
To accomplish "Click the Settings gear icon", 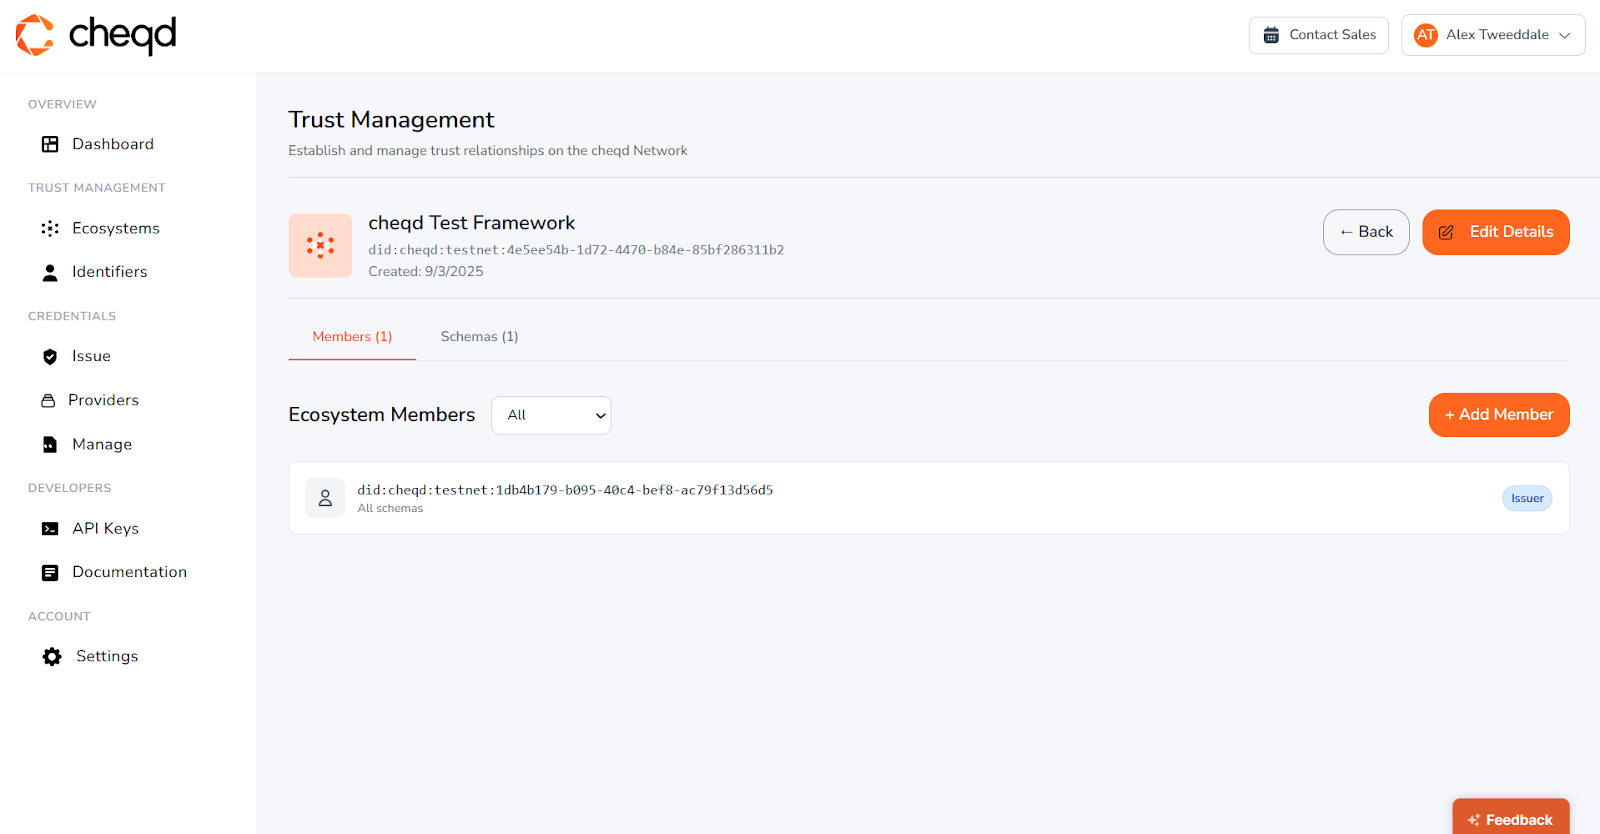I will tap(52, 656).
